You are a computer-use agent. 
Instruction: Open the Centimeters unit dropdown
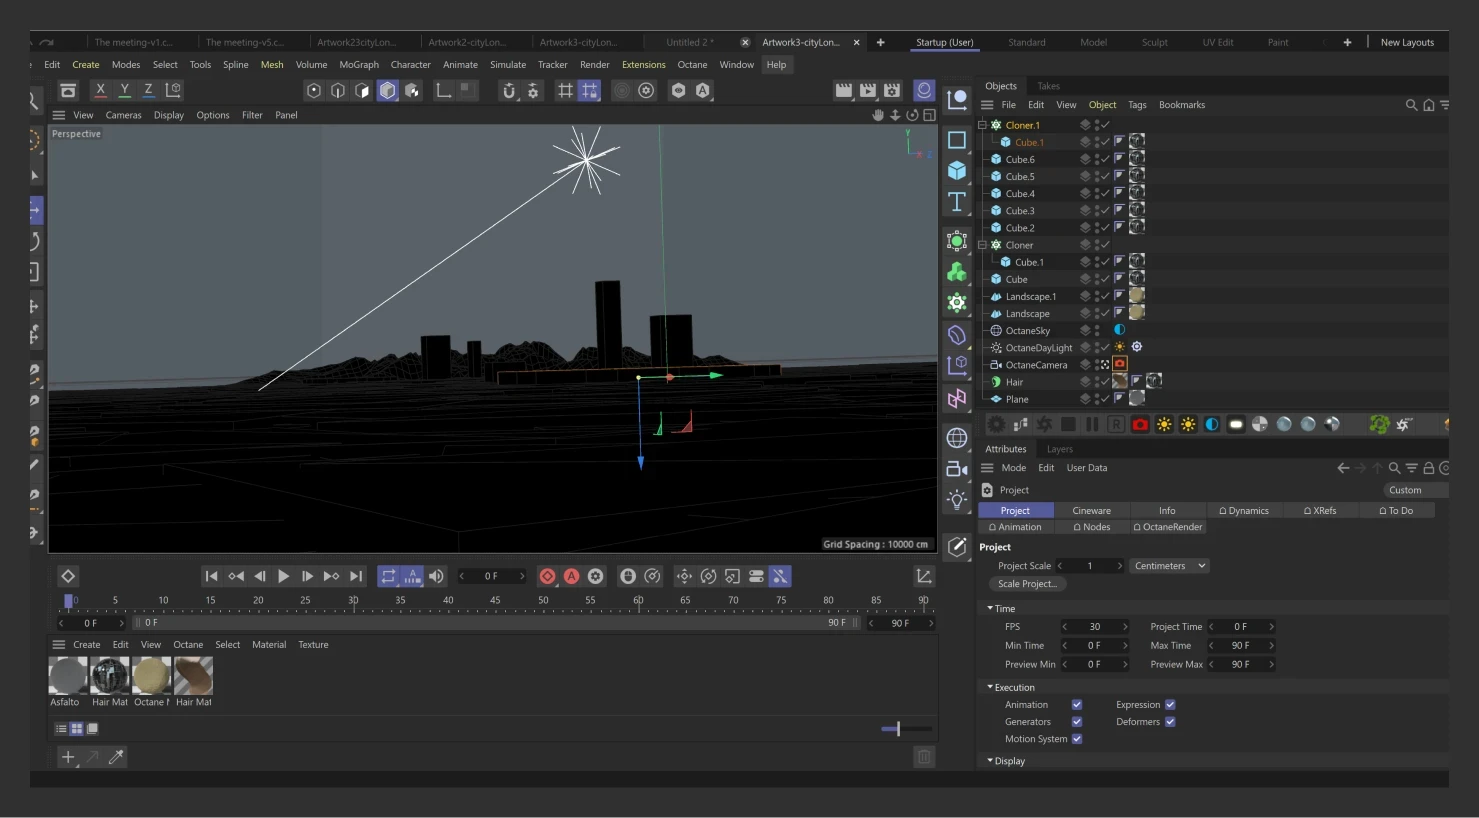coord(1169,566)
